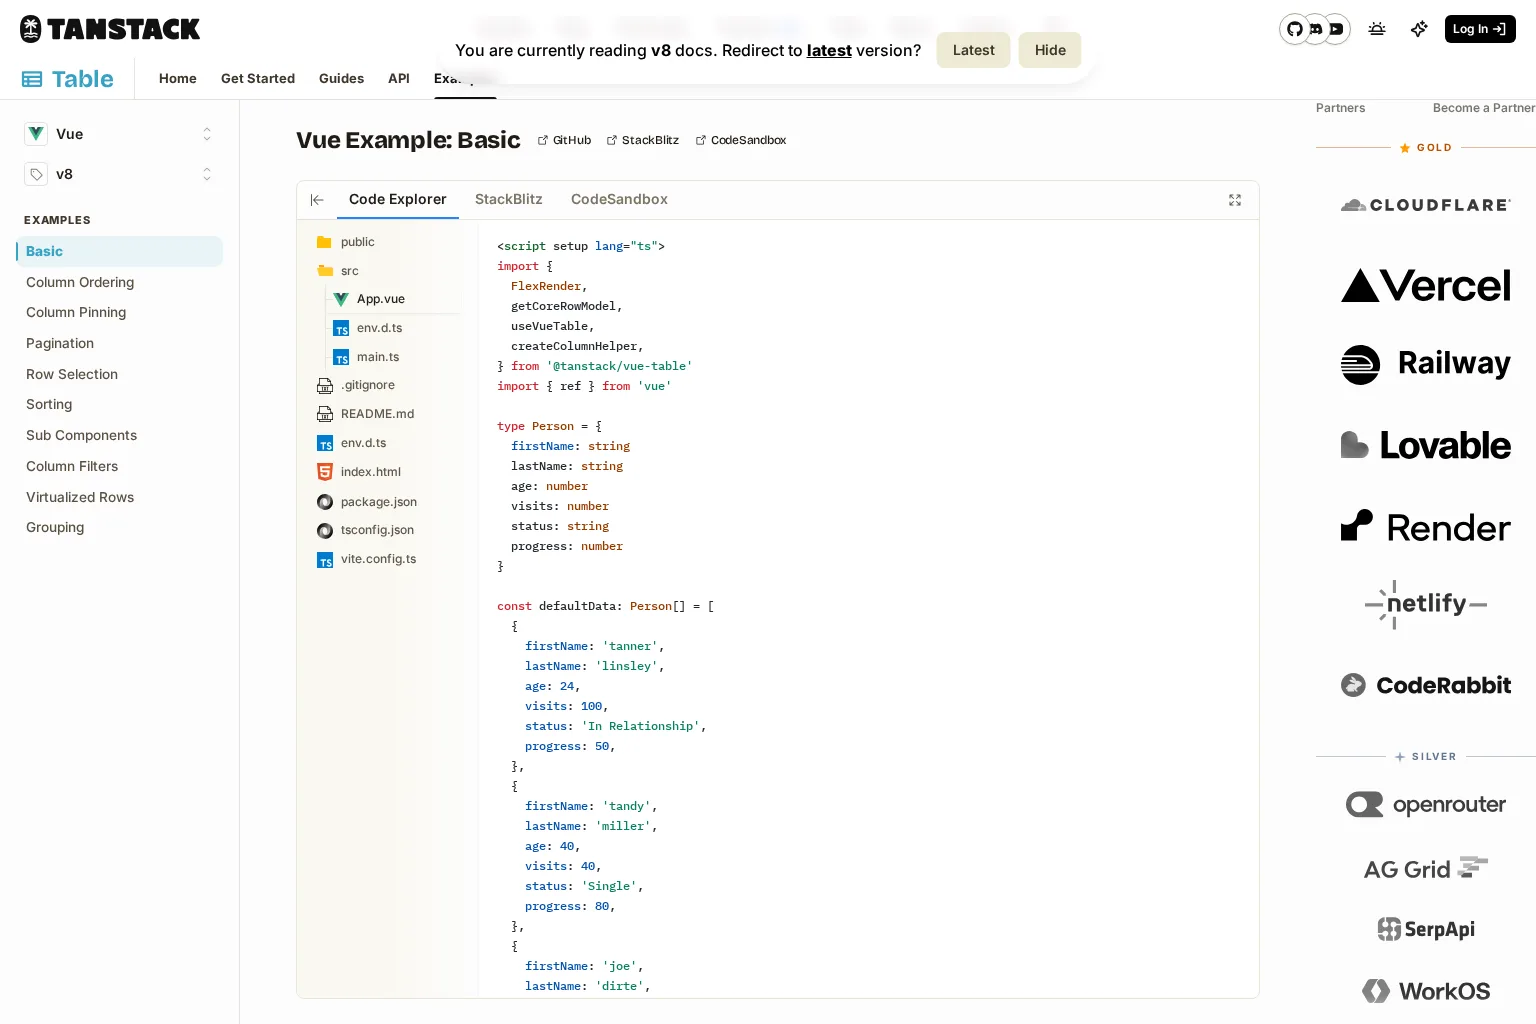The width and height of the screenshot is (1536, 1024).
Task: Open the Column Ordering example
Action: (80, 282)
